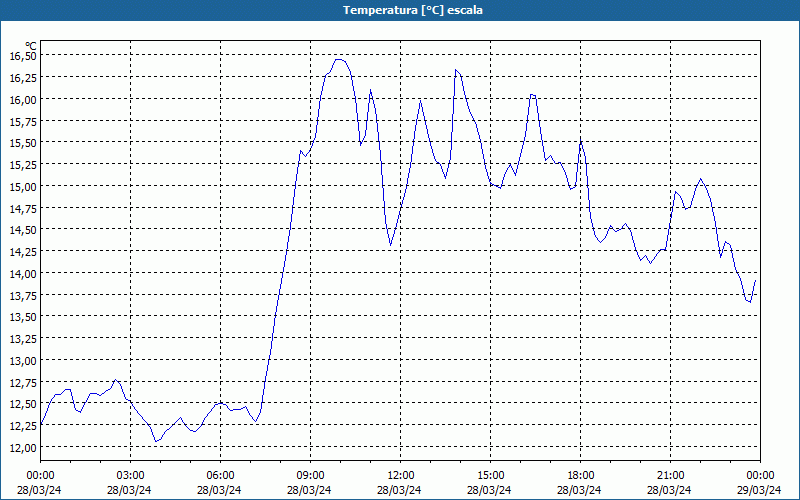The height and width of the screenshot is (500, 800).
Task: Select the 13,00 y-axis label
Action: point(23,361)
